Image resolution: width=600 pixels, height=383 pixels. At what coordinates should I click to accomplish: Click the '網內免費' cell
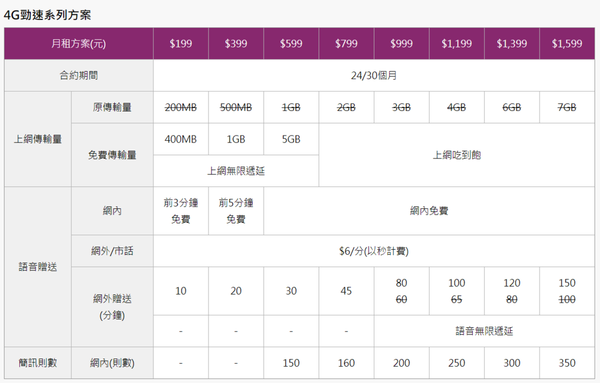[x=429, y=211]
